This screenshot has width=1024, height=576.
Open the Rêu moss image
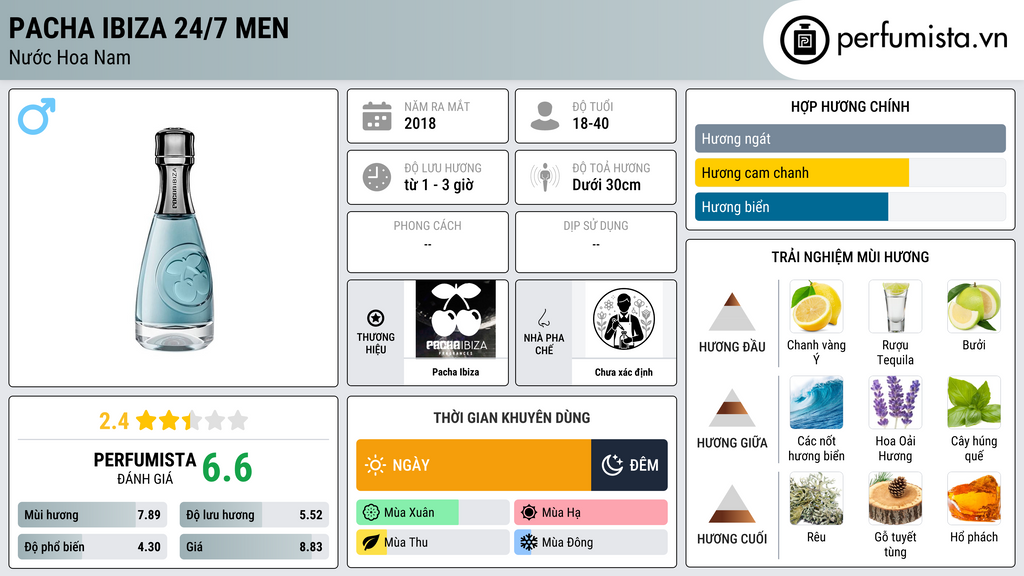click(816, 498)
